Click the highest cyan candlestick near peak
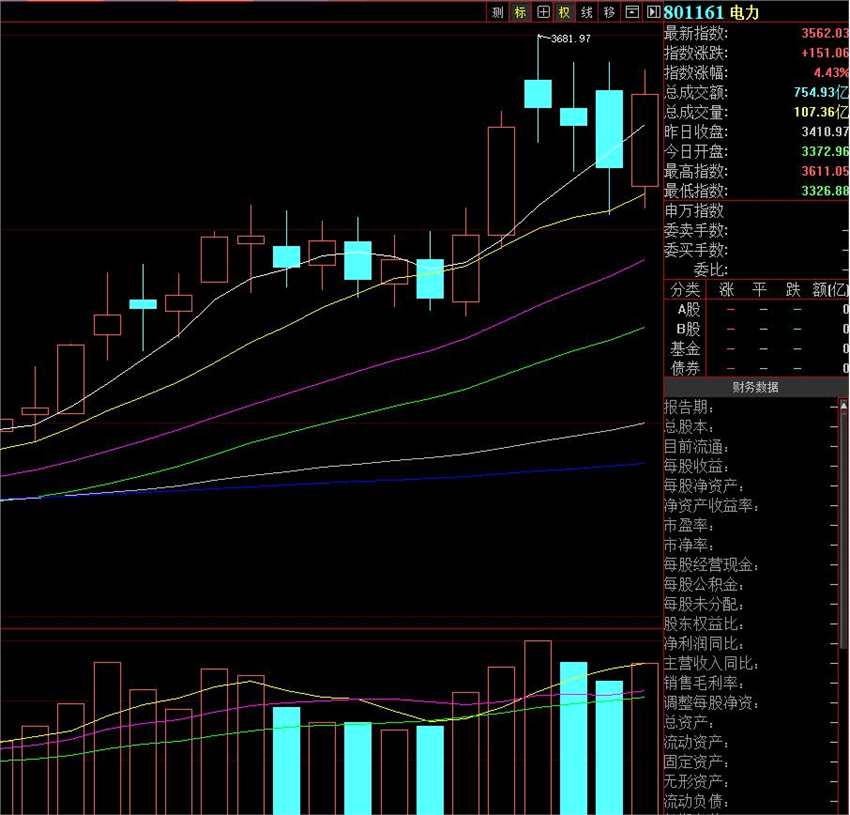Screen dimensions: 850x815 click(x=538, y=94)
